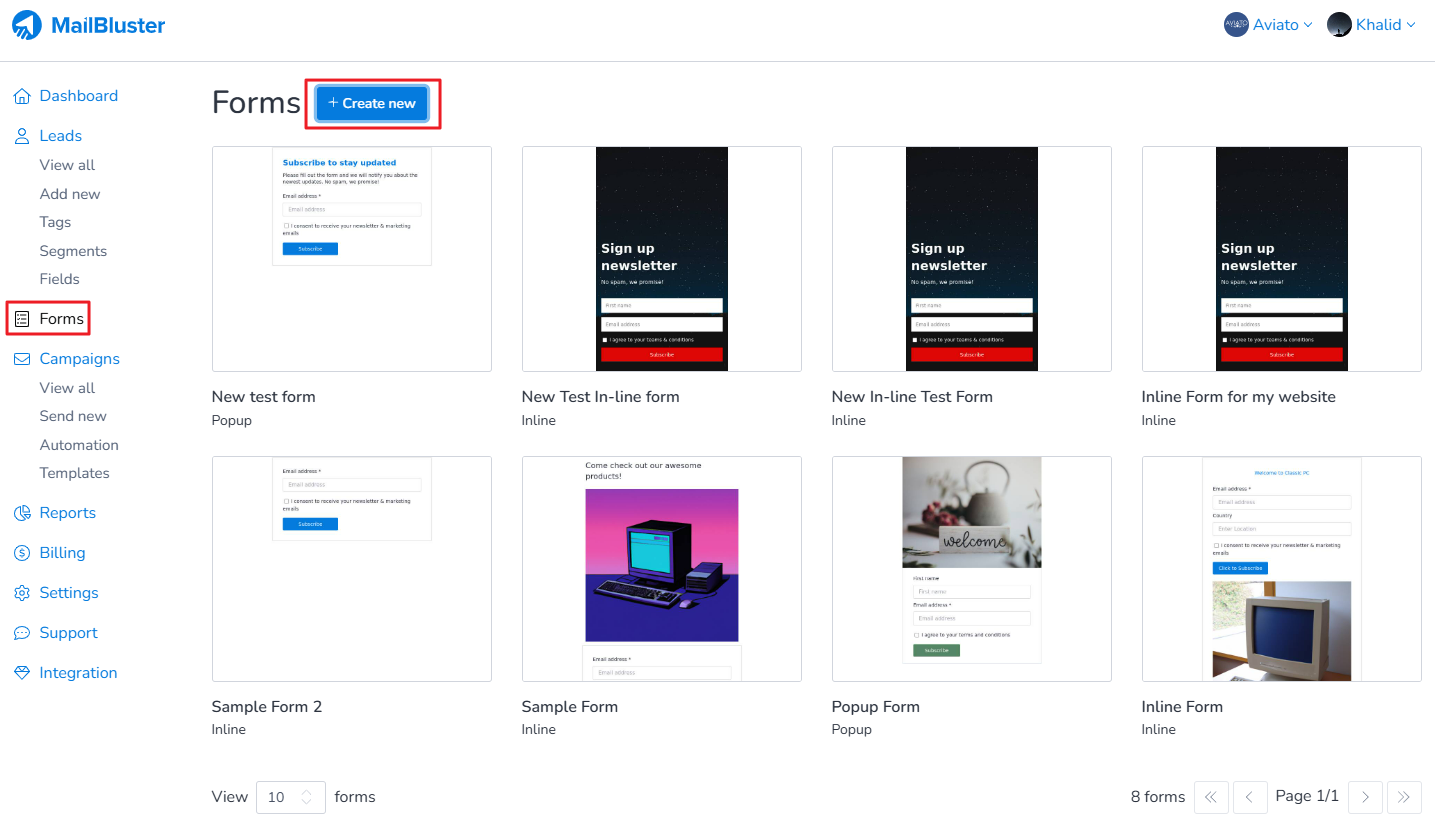Expand the Aviato brand dropdown
1435x825 pixels.
point(1268,25)
